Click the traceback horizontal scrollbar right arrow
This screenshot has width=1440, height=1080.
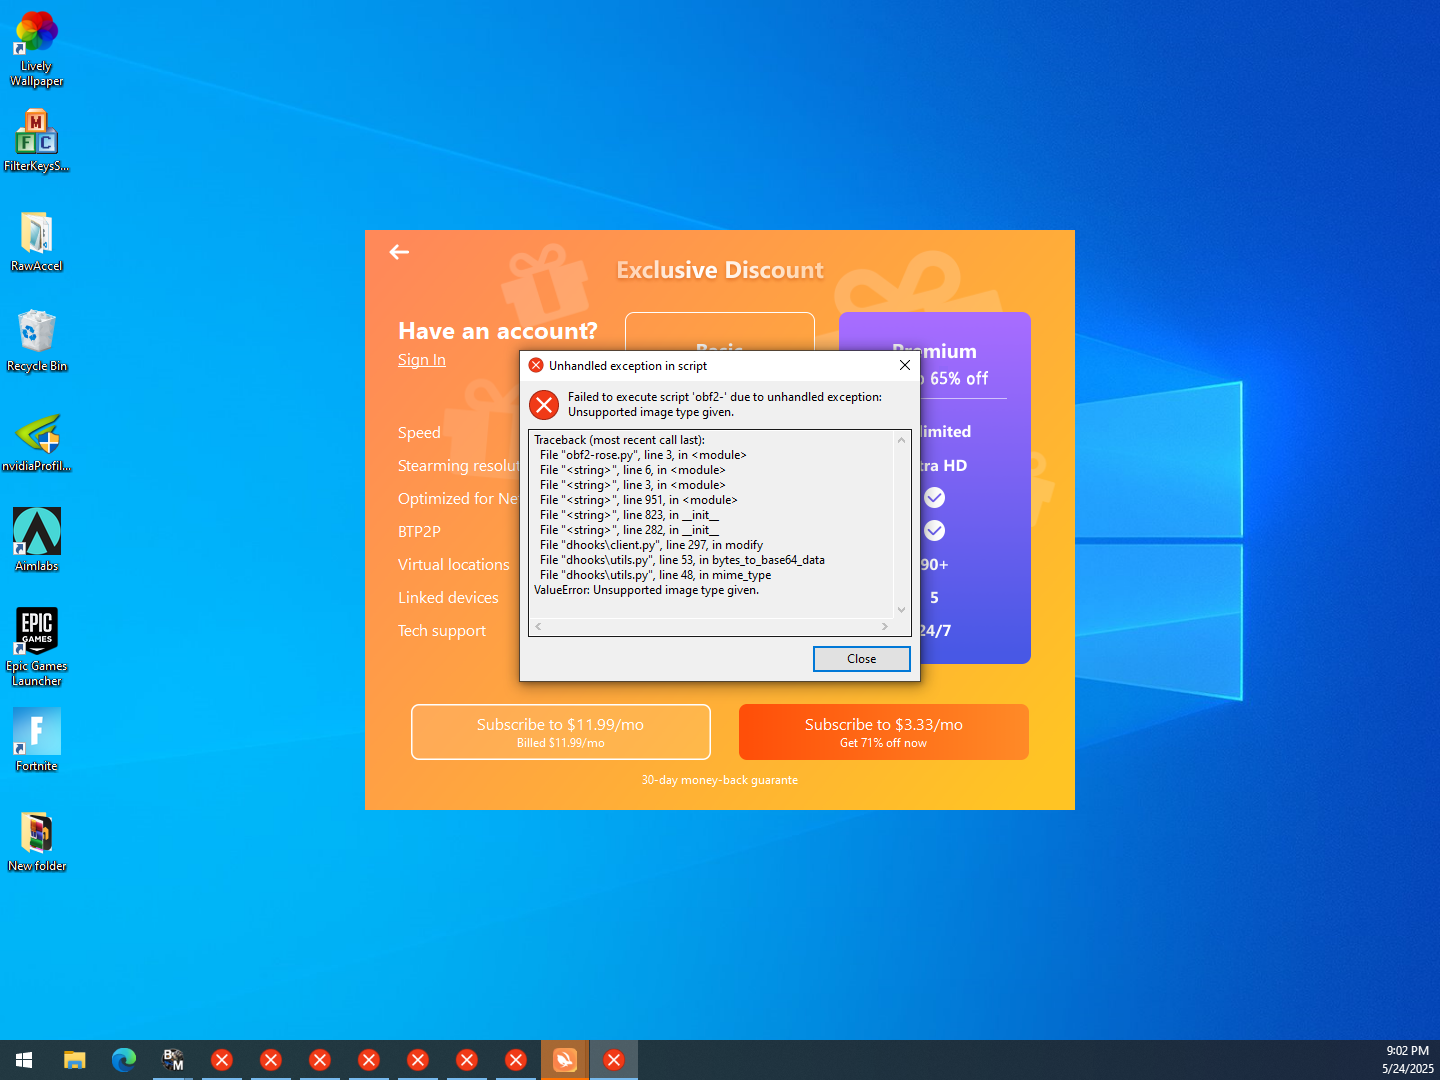click(885, 627)
